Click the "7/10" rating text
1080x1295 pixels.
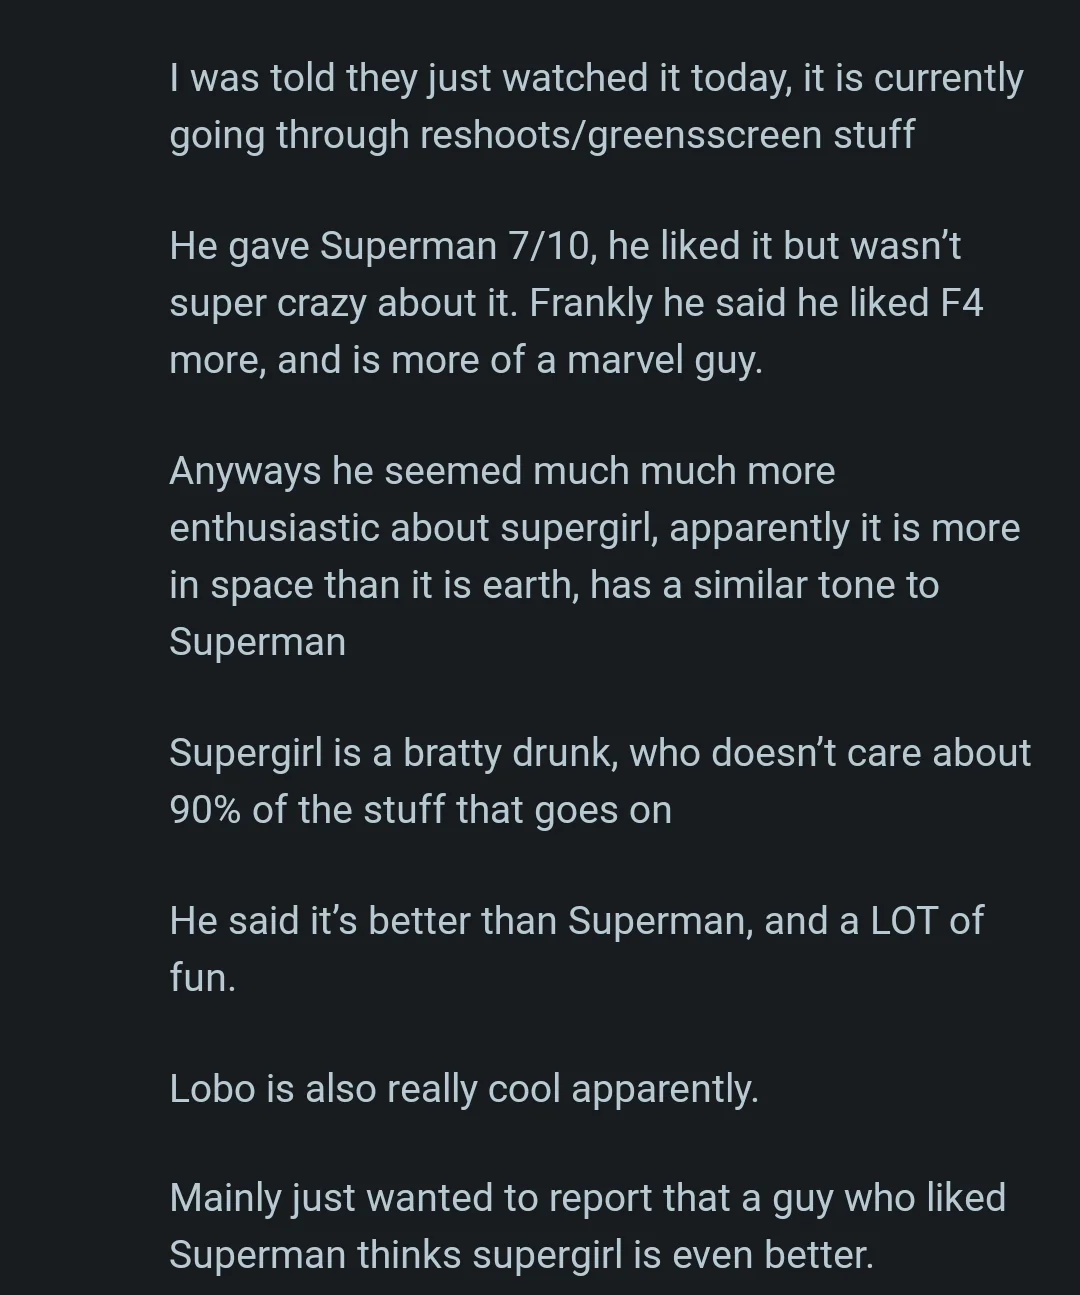pyautogui.click(x=549, y=246)
